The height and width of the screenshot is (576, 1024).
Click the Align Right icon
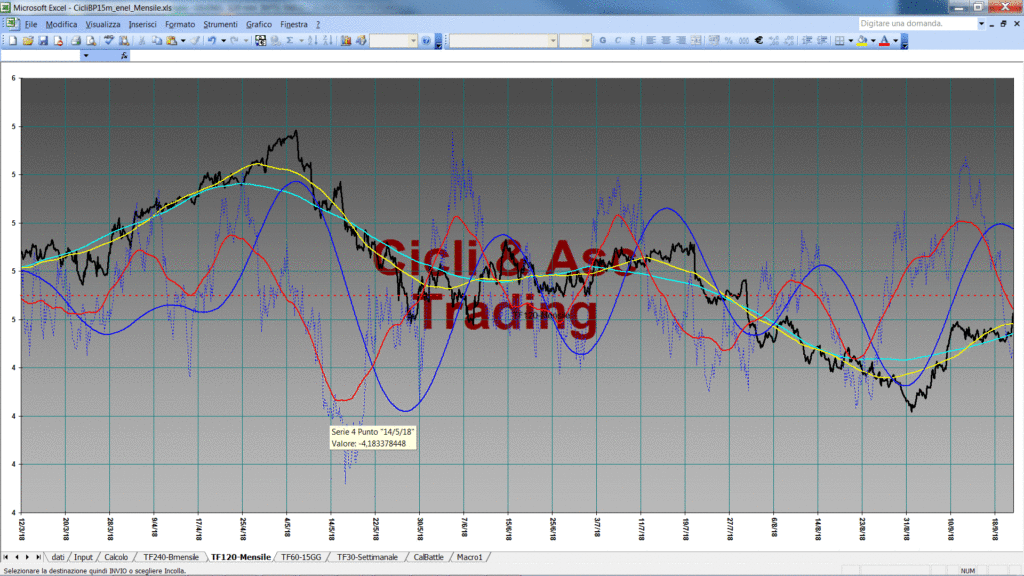680,40
